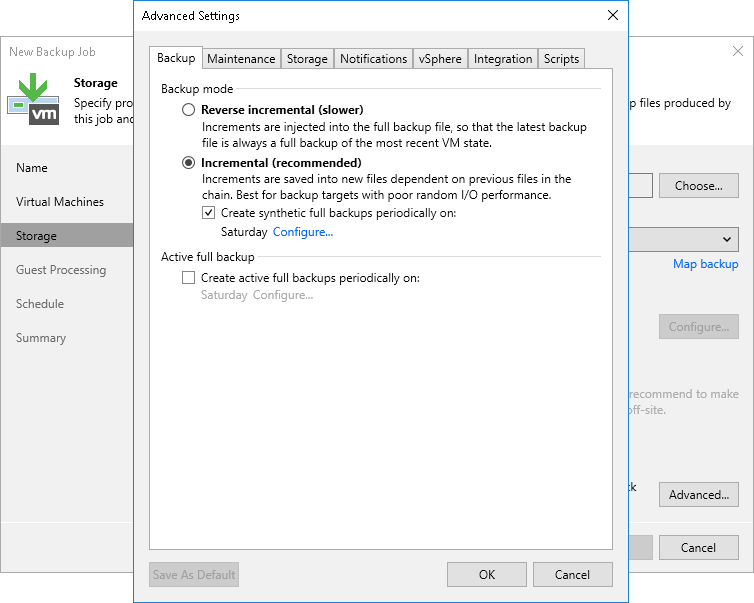Click the 'Saturday' text under synthetic full
The width and height of the screenshot is (754, 603).
pyautogui.click(x=244, y=232)
